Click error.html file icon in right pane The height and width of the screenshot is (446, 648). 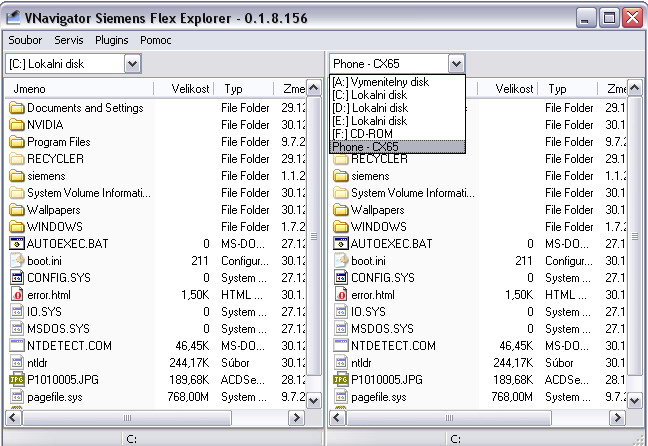341,295
